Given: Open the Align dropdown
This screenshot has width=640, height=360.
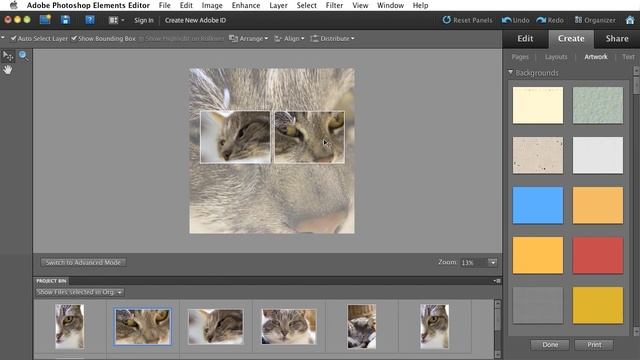Looking at the screenshot, I should coord(289,38).
